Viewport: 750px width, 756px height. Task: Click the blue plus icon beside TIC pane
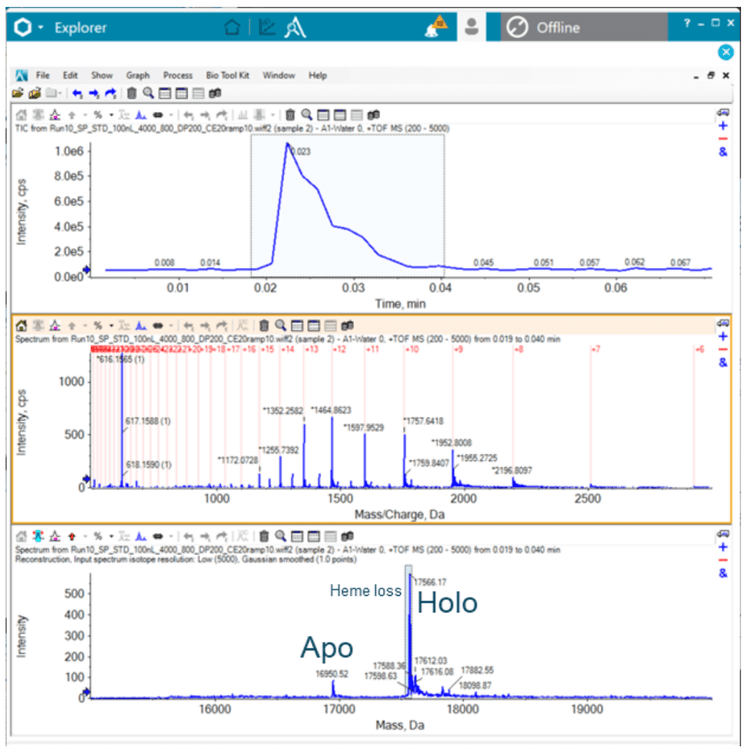coord(723,127)
